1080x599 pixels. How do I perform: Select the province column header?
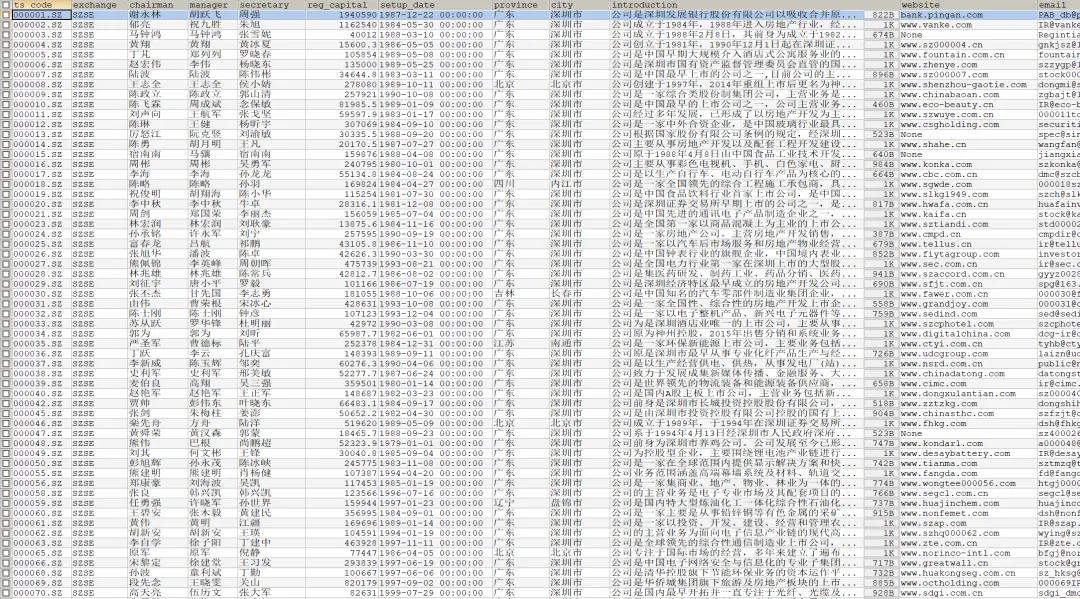517,5
